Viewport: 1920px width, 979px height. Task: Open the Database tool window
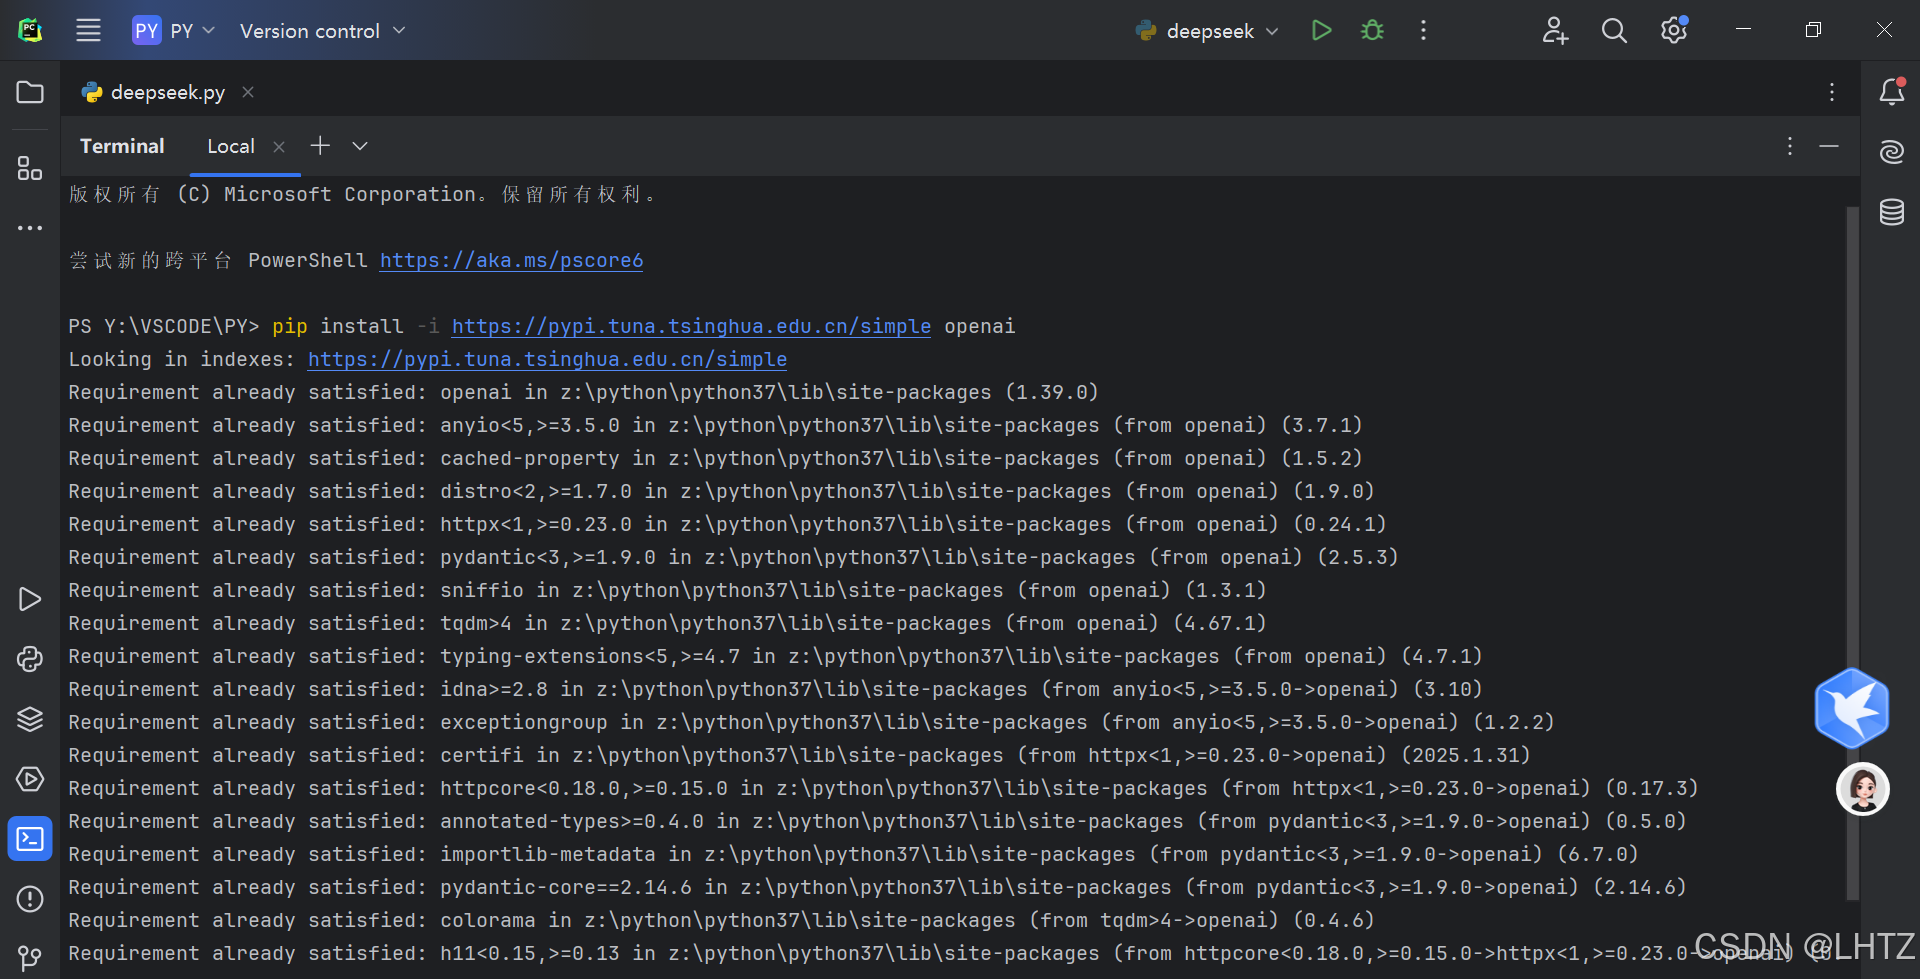1891,211
